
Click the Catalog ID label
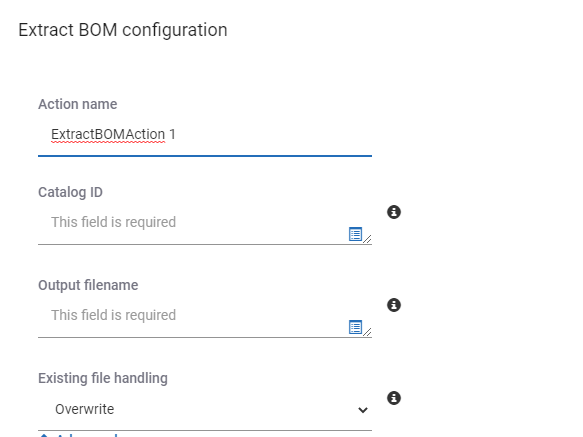pos(70,192)
